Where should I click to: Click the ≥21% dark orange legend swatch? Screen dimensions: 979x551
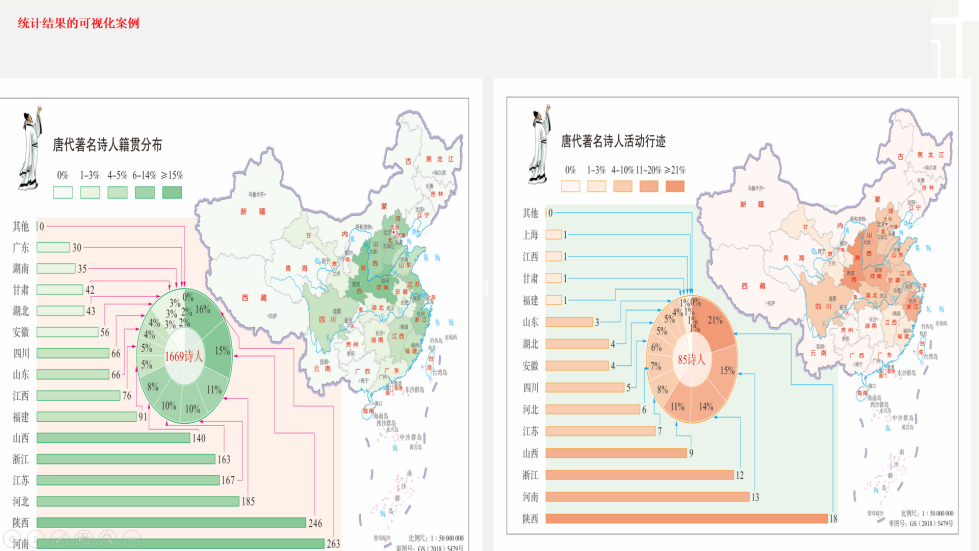[x=674, y=186]
